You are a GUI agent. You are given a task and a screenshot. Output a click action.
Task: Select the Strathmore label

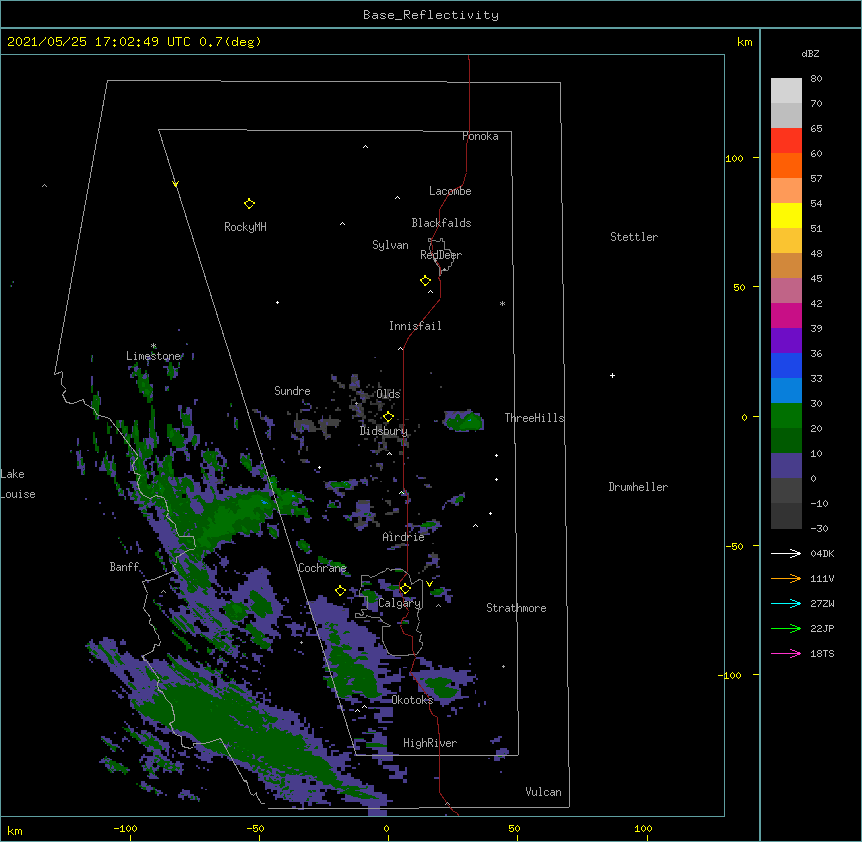pos(516,608)
